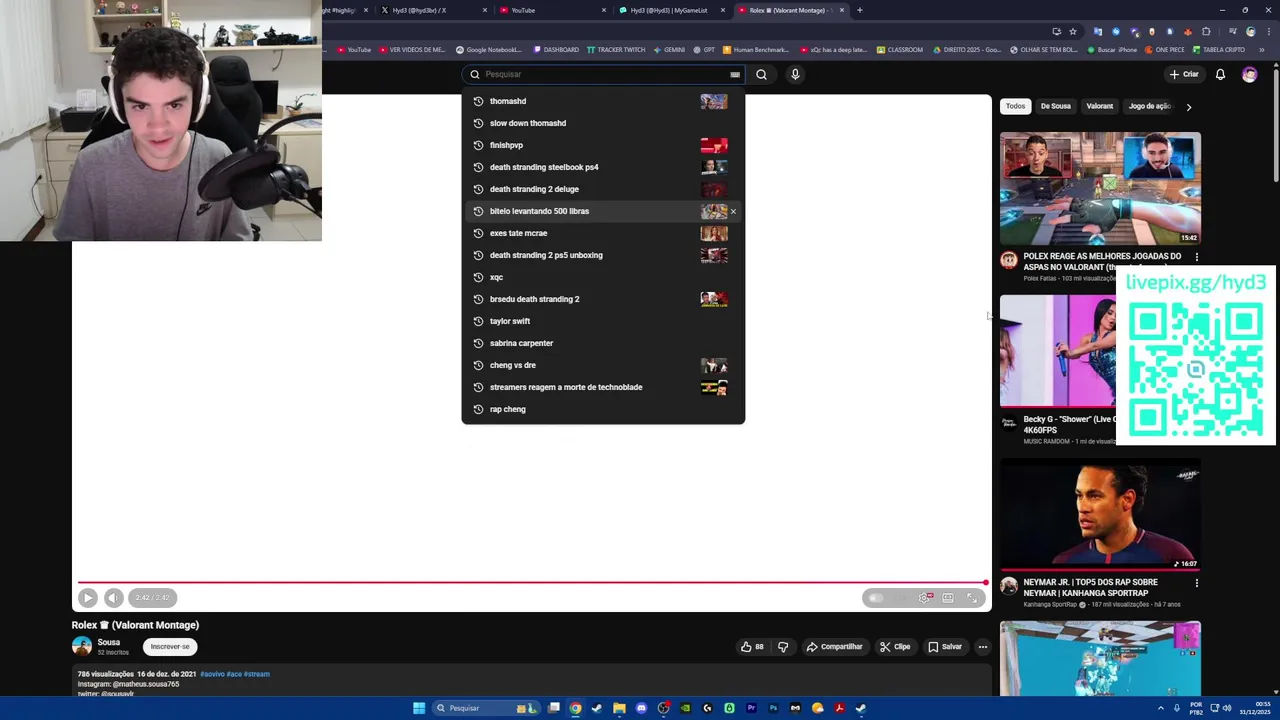This screenshot has width=1280, height=720.
Task: Select suggestion 'finishpvp'
Action: click(x=603, y=145)
